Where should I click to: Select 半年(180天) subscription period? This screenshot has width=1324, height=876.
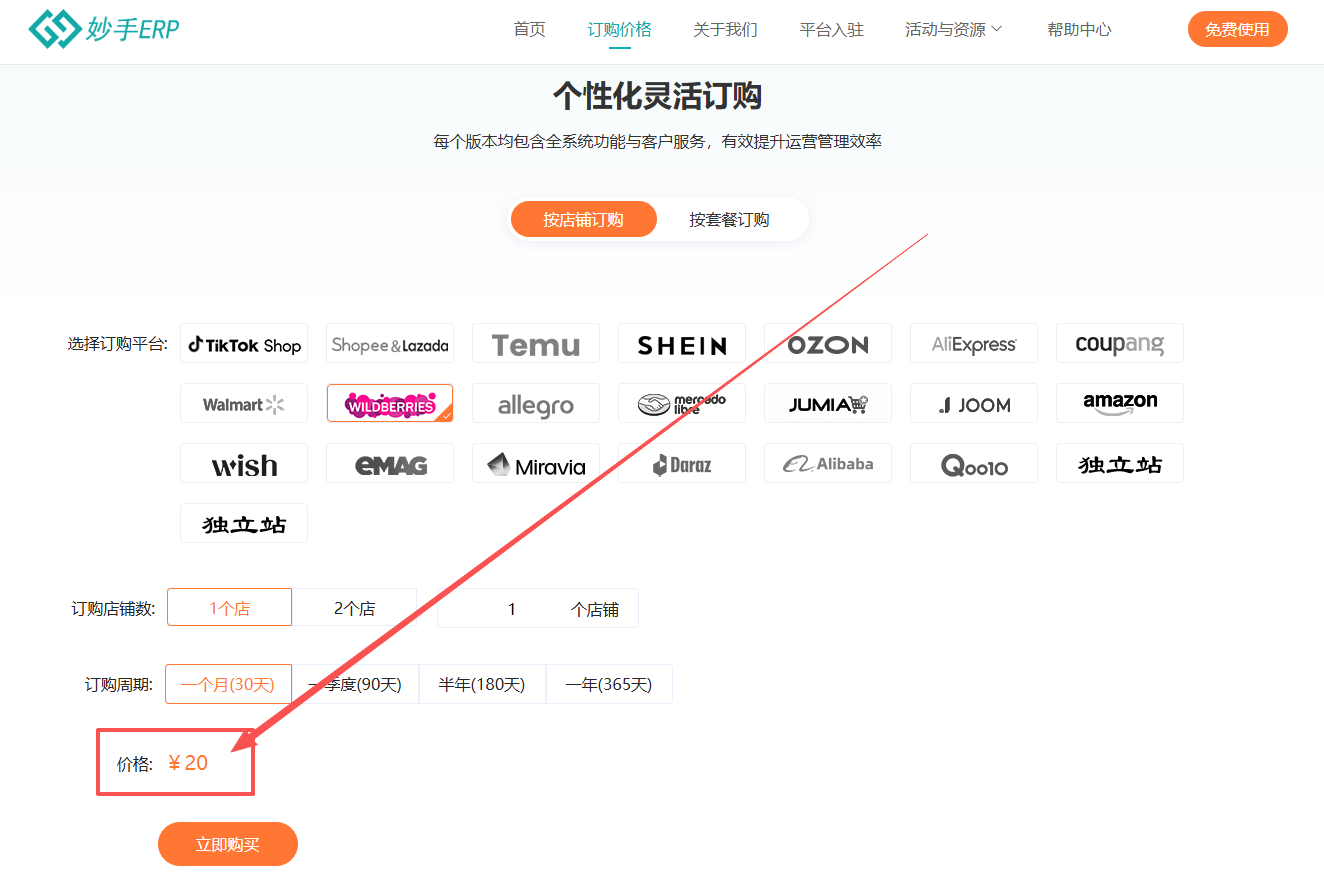coord(482,685)
